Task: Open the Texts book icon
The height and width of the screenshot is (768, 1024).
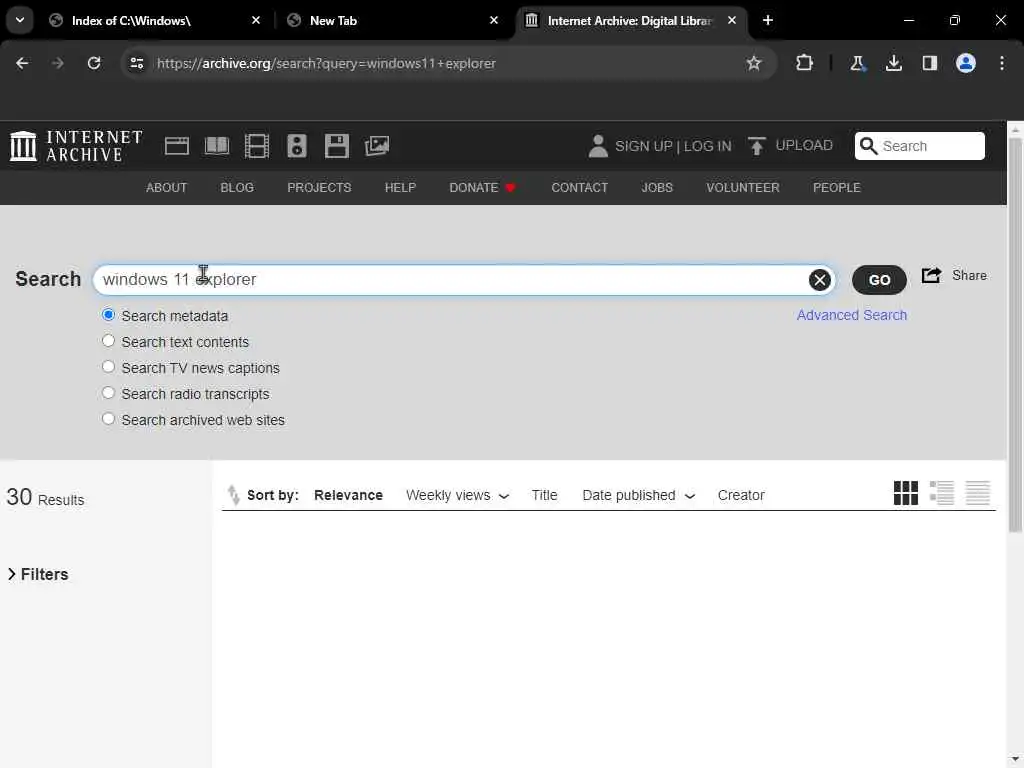Action: click(217, 146)
